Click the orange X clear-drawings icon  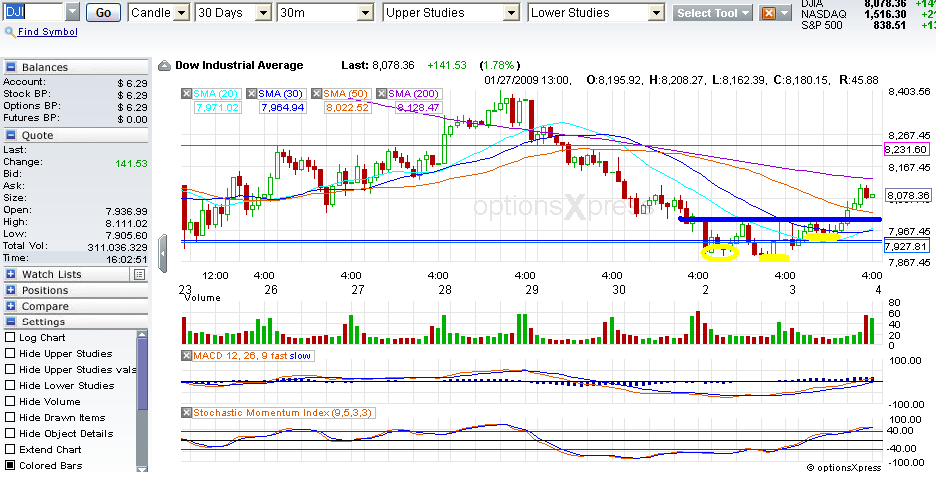click(x=769, y=13)
